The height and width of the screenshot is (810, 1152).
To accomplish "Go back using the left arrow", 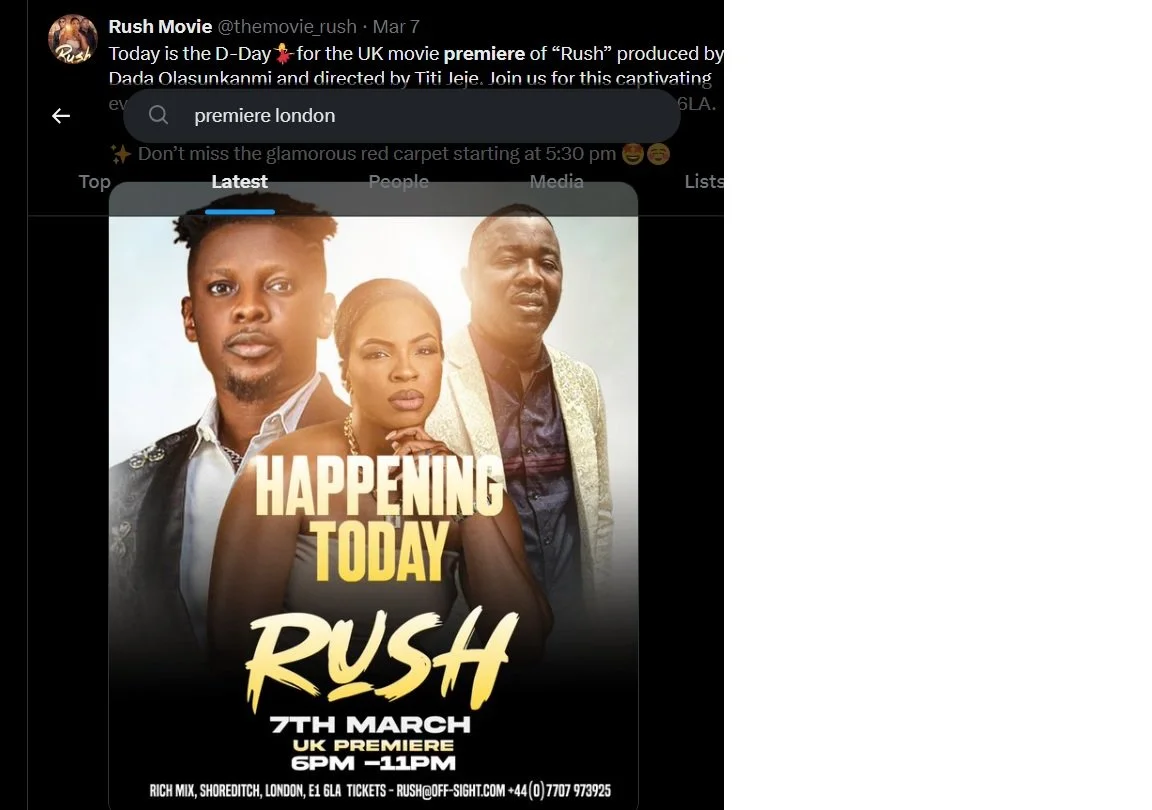I will (61, 116).
